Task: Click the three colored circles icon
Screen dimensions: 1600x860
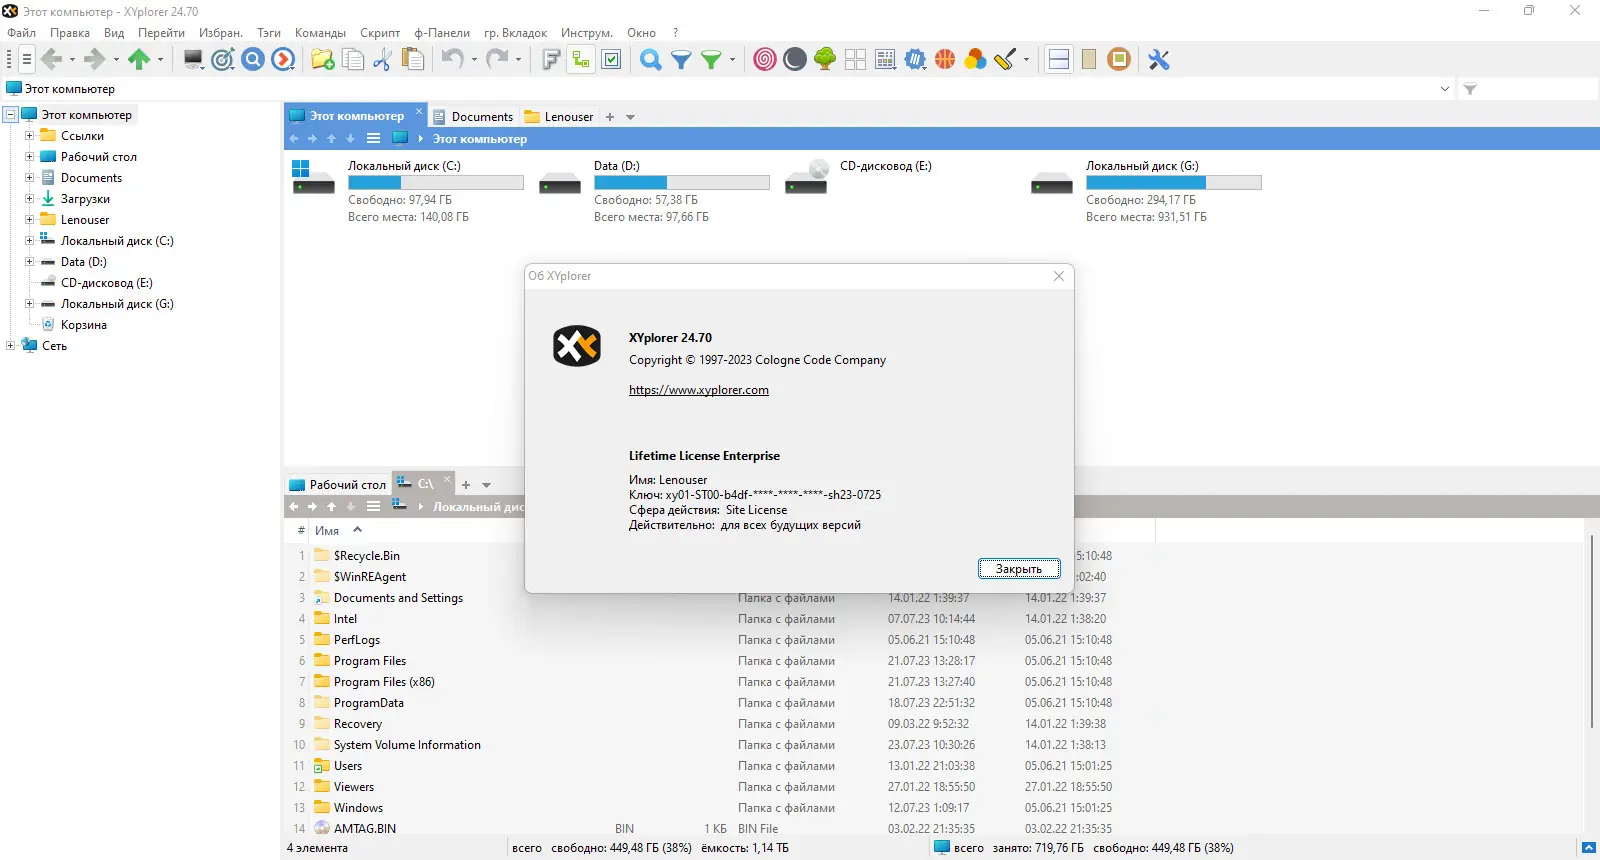Action: coord(975,60)
